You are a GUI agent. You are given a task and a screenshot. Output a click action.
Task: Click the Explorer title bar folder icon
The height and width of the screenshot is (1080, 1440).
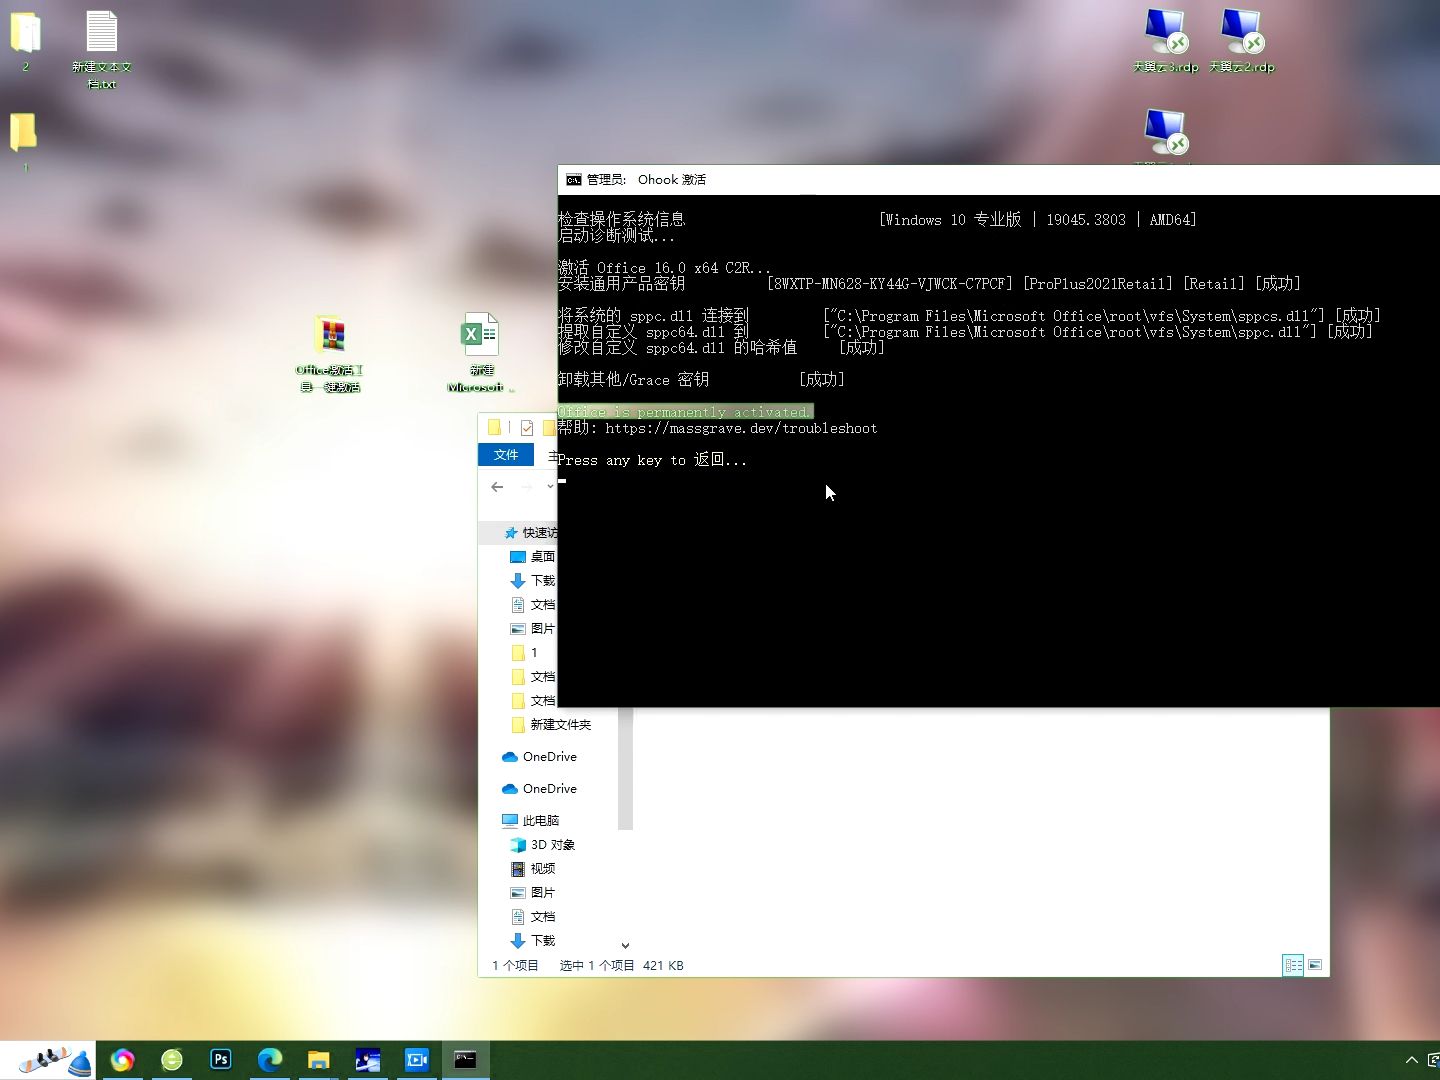point(493,428)
